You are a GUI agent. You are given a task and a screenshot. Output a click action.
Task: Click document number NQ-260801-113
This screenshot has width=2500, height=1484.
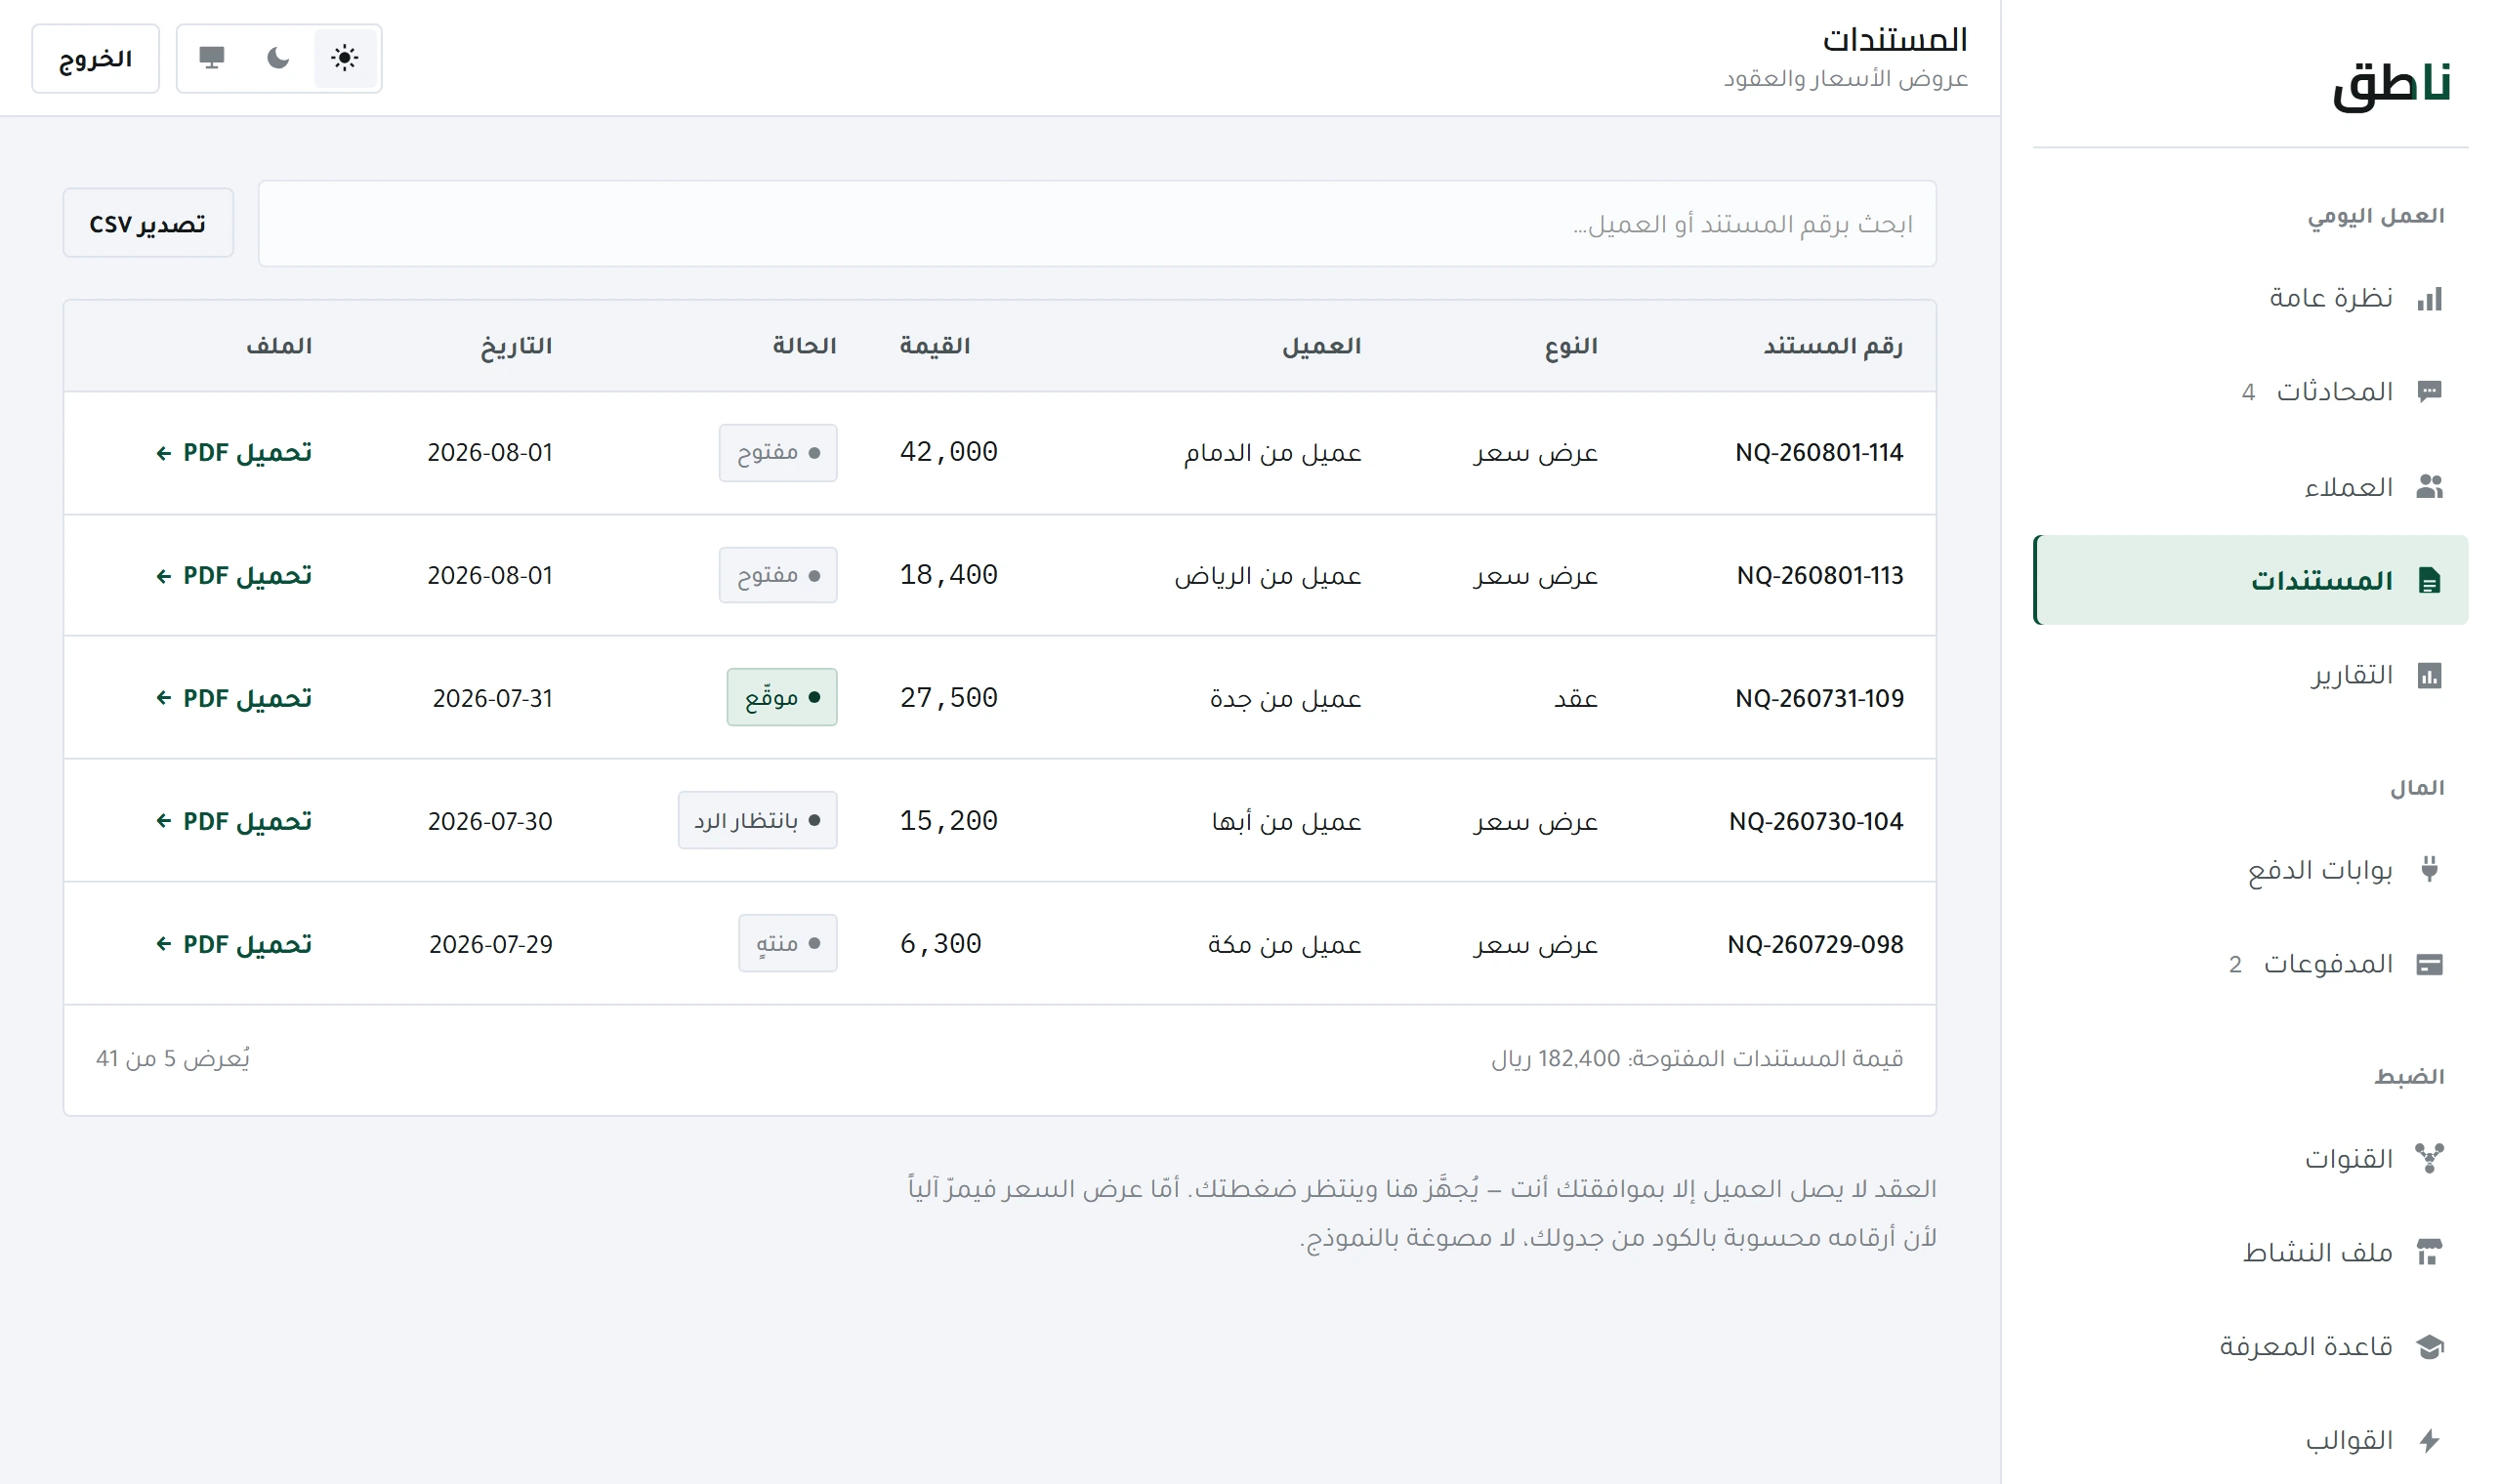click(x=1820, y=576)
